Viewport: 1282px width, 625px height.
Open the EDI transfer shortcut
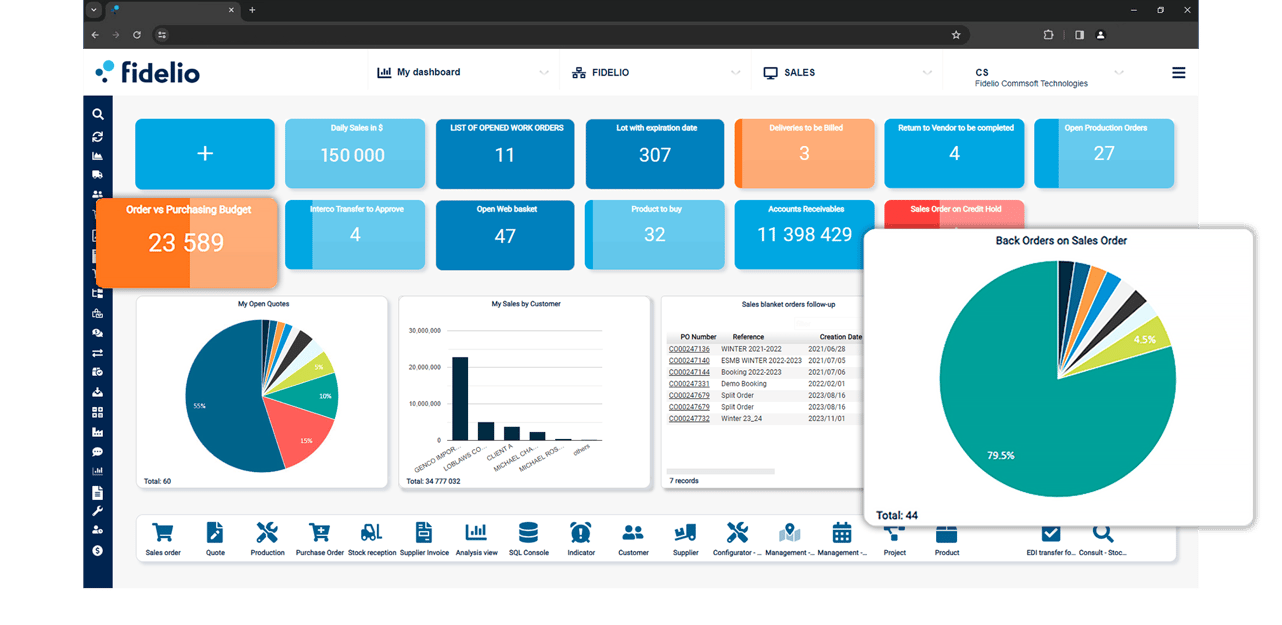point(1051,539)
